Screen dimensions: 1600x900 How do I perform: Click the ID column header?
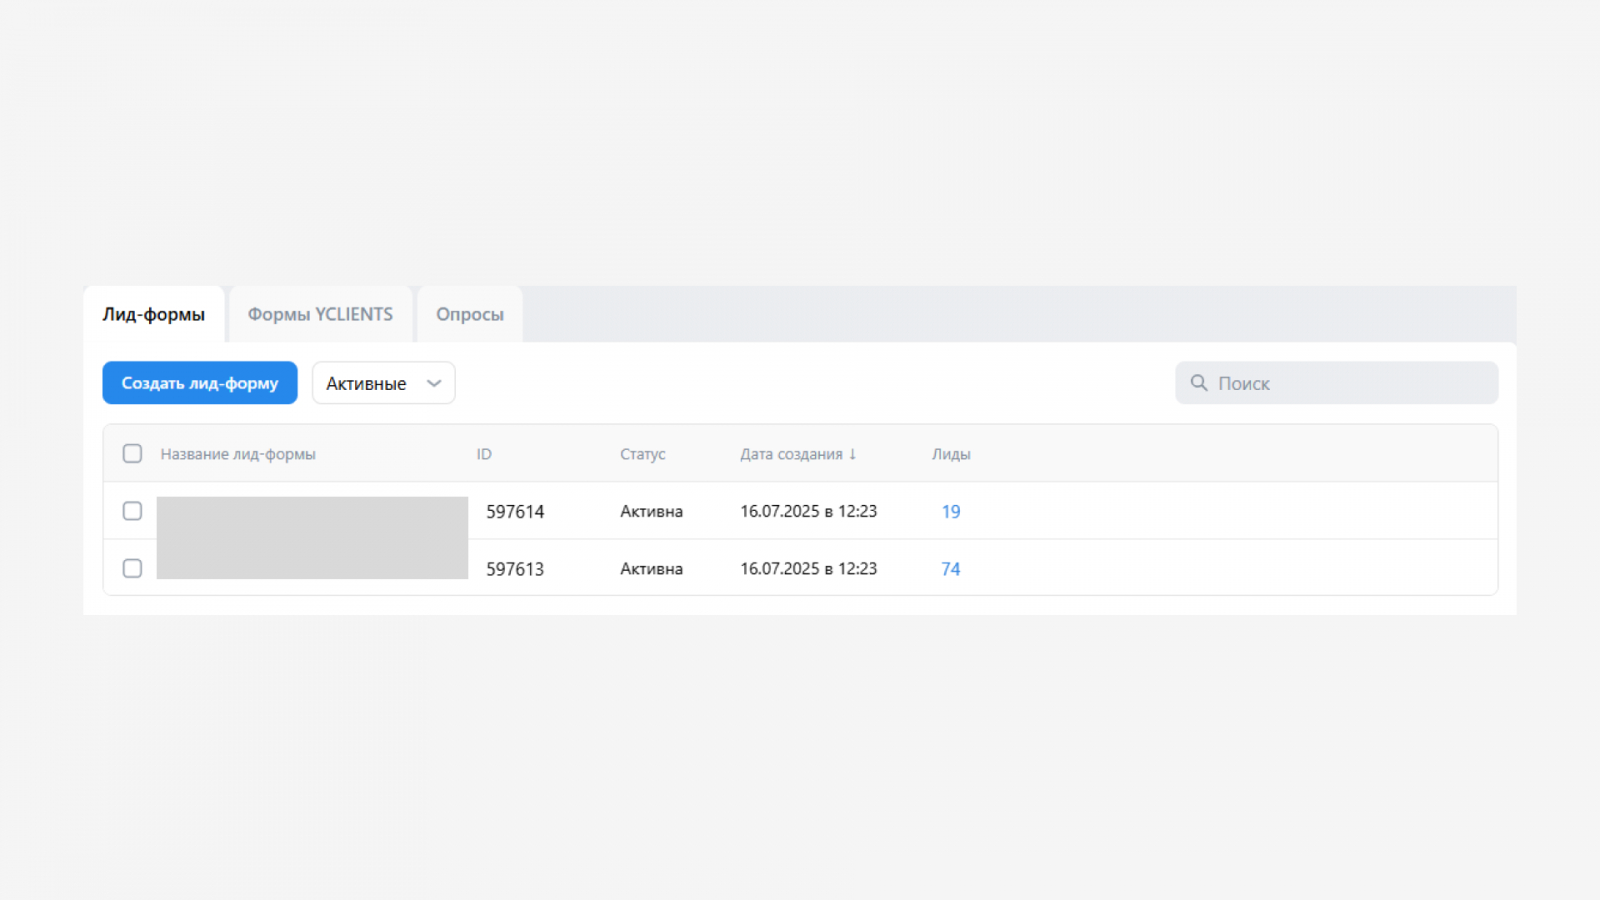484,454
